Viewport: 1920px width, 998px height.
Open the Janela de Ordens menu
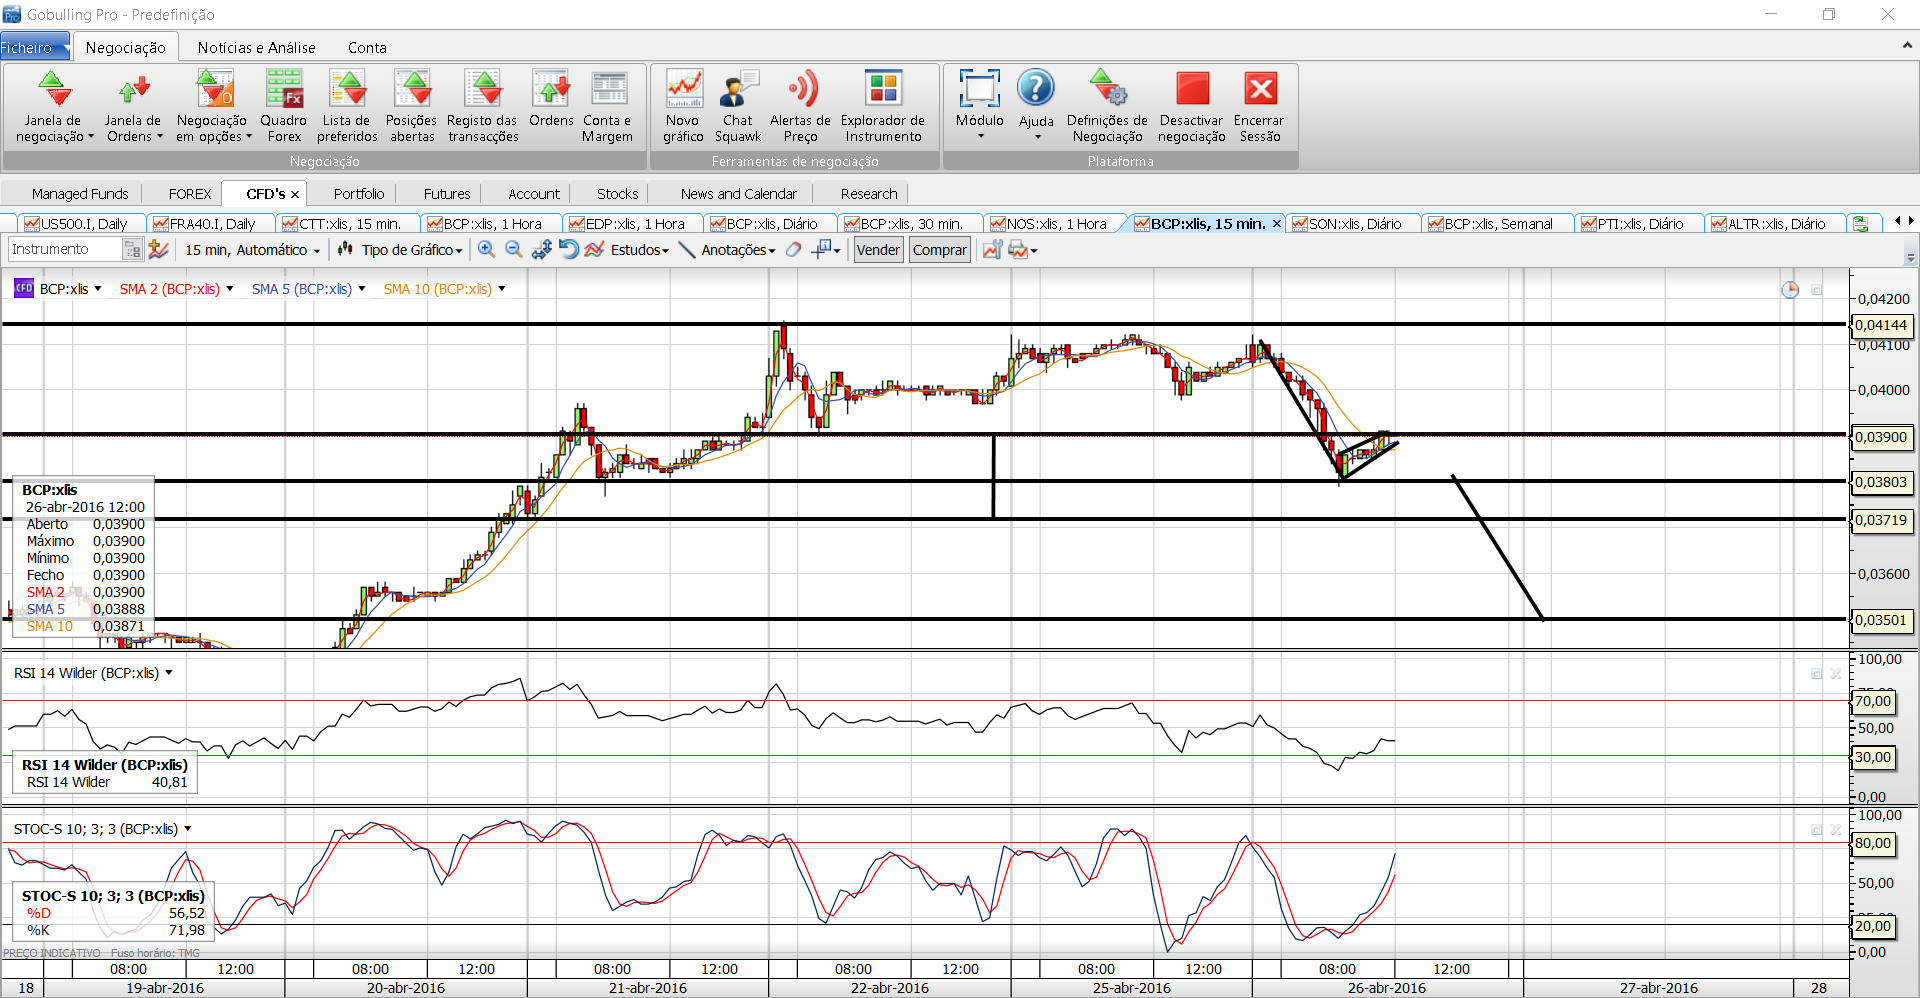[x=133, y=106]
